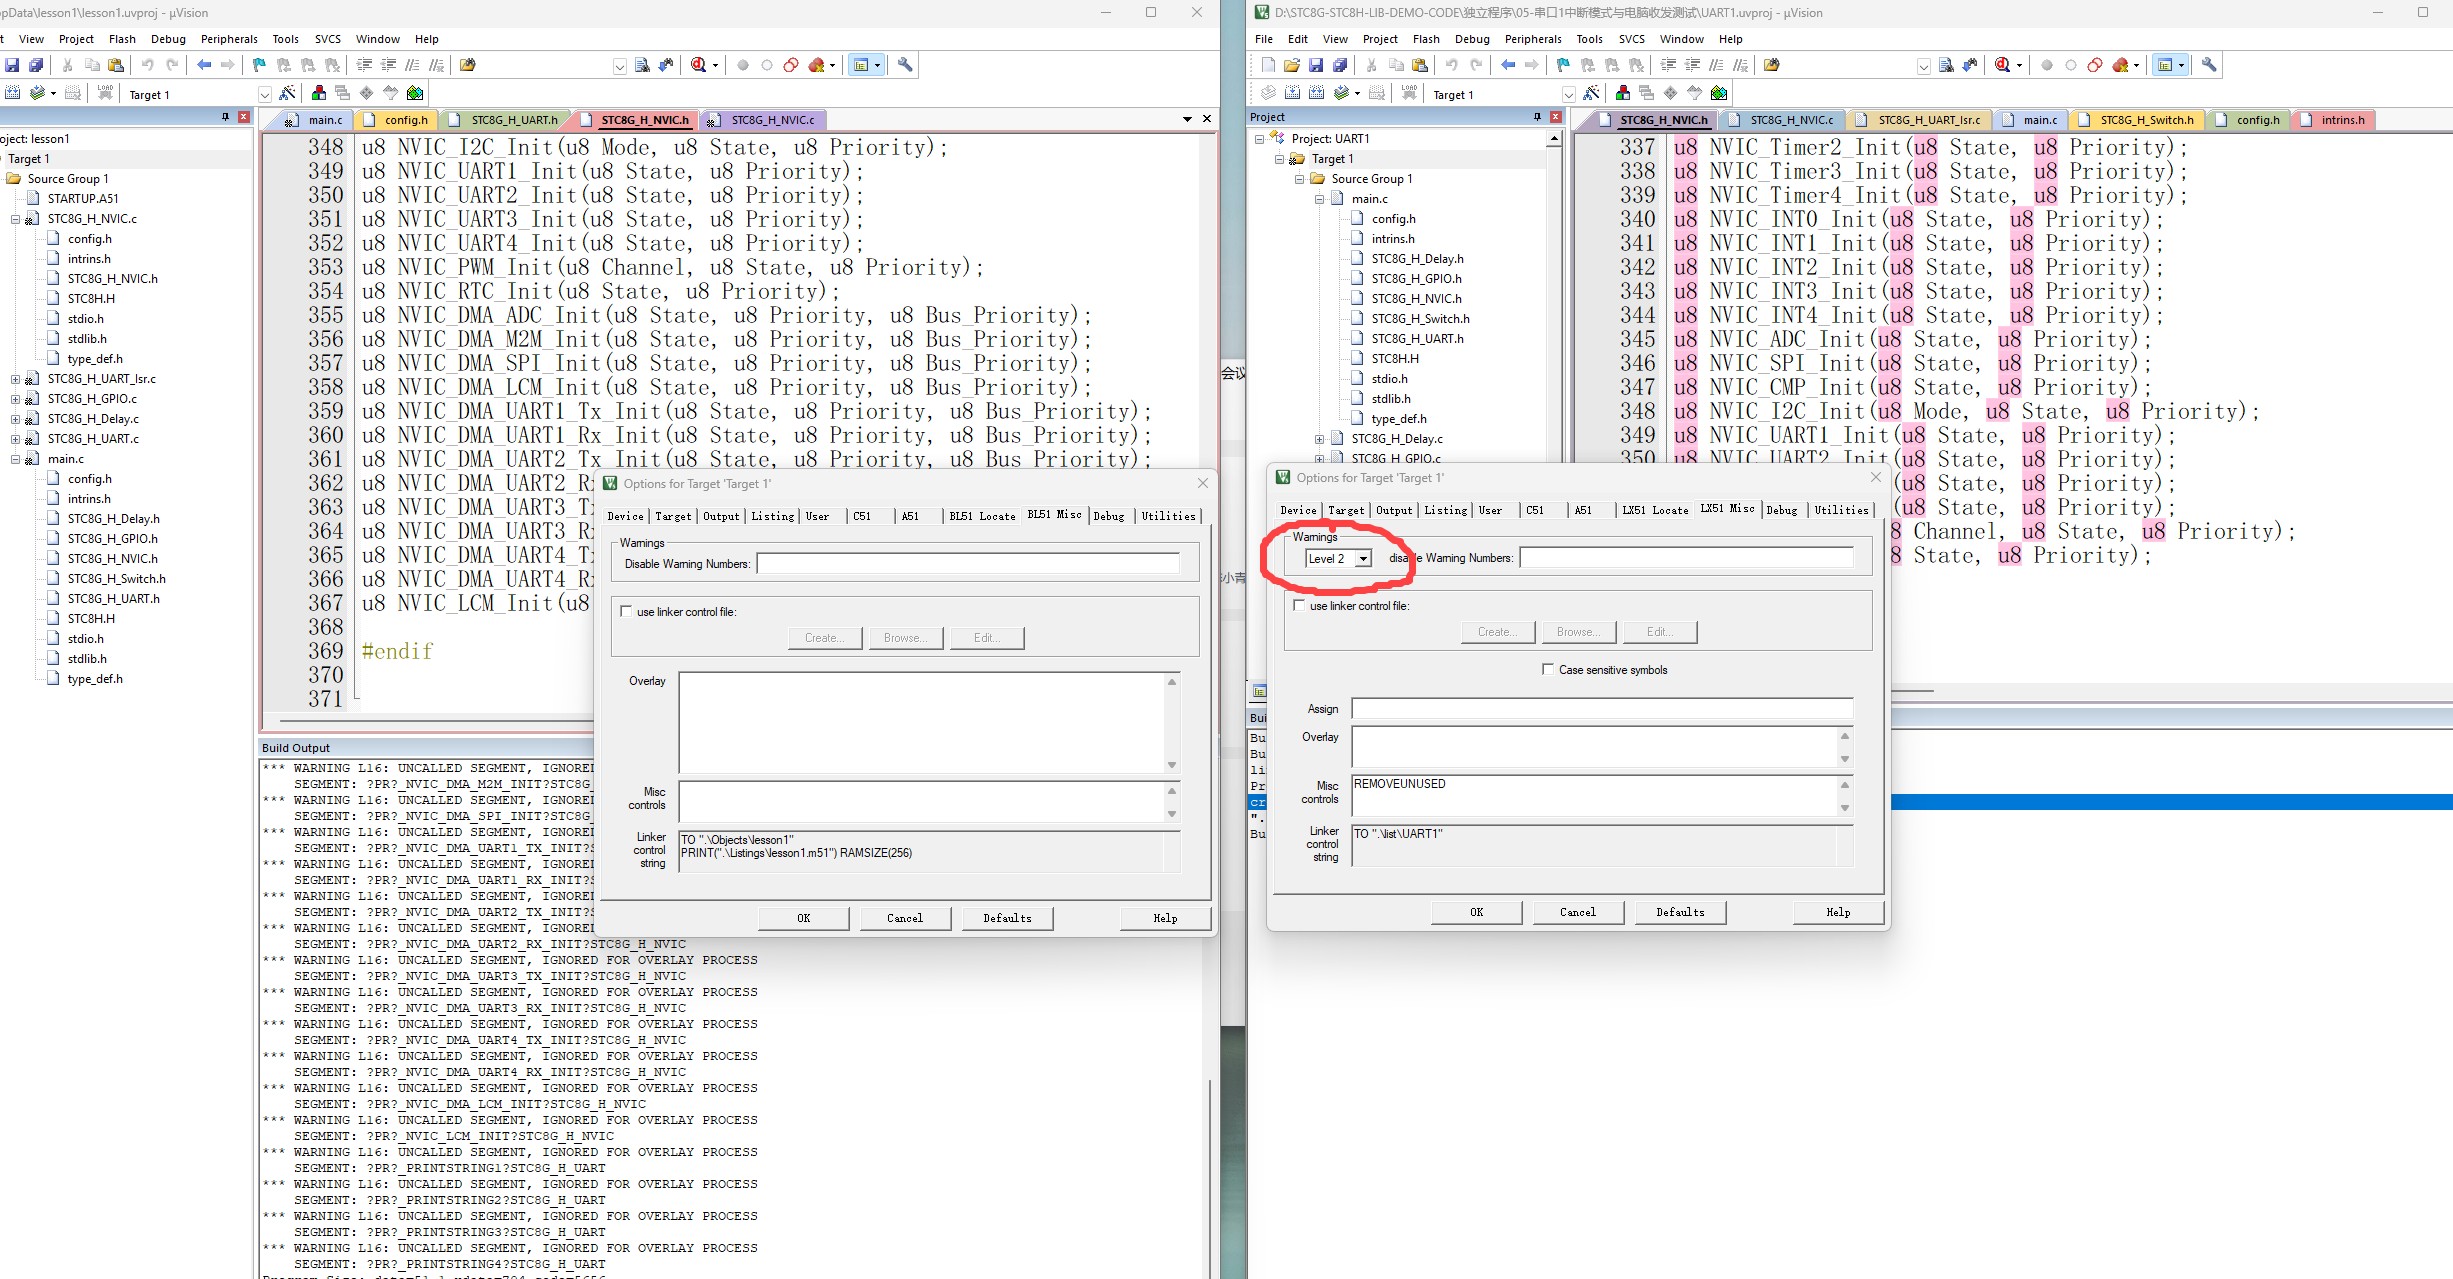Click Manage Project Items icon in right window
The width and height of the screenshot is (2453, 1279).
tap(1622, 93)
